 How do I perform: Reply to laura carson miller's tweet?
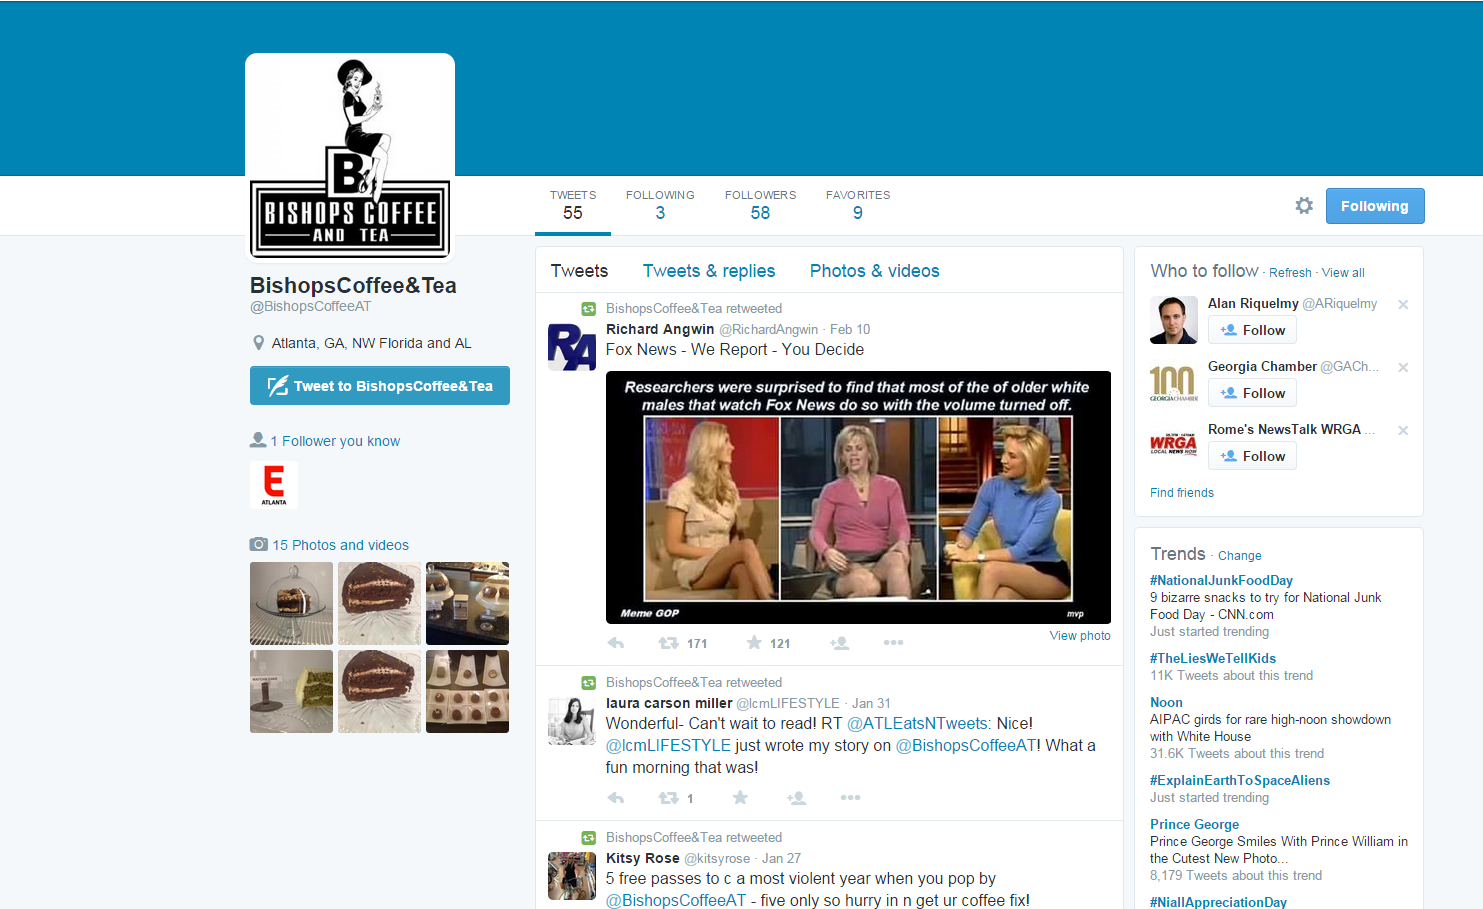click(616, 797)
